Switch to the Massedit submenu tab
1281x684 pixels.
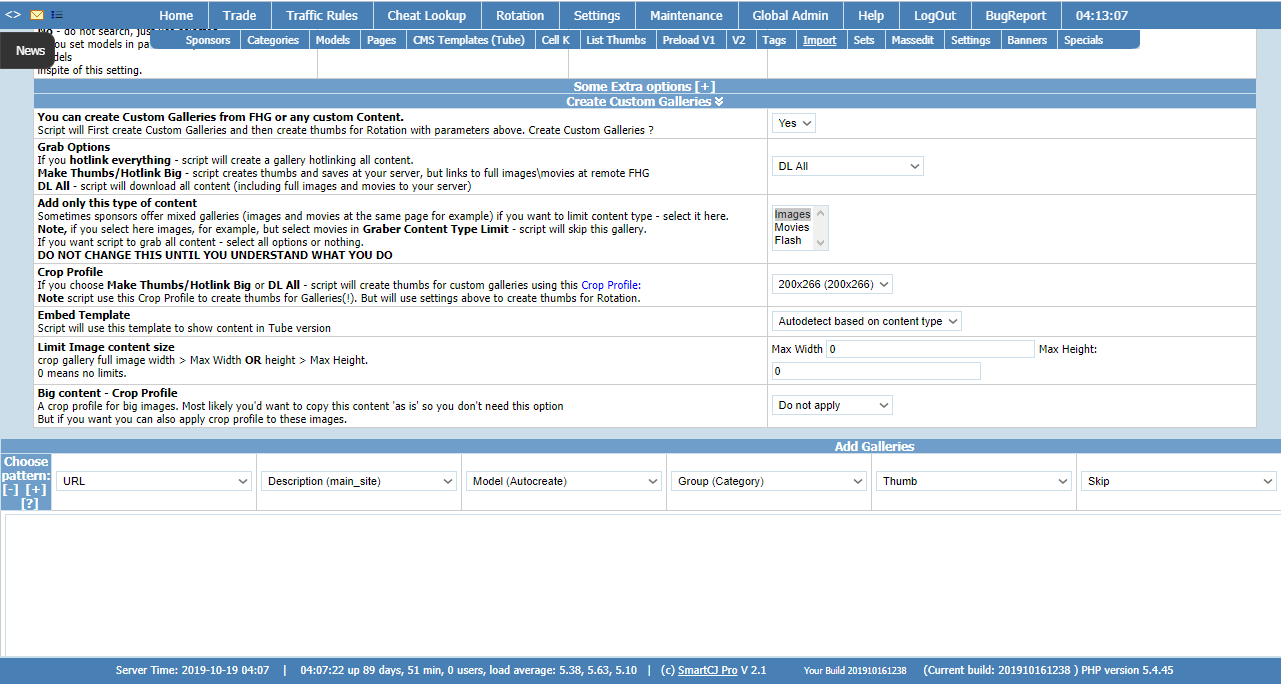point(912,40)
